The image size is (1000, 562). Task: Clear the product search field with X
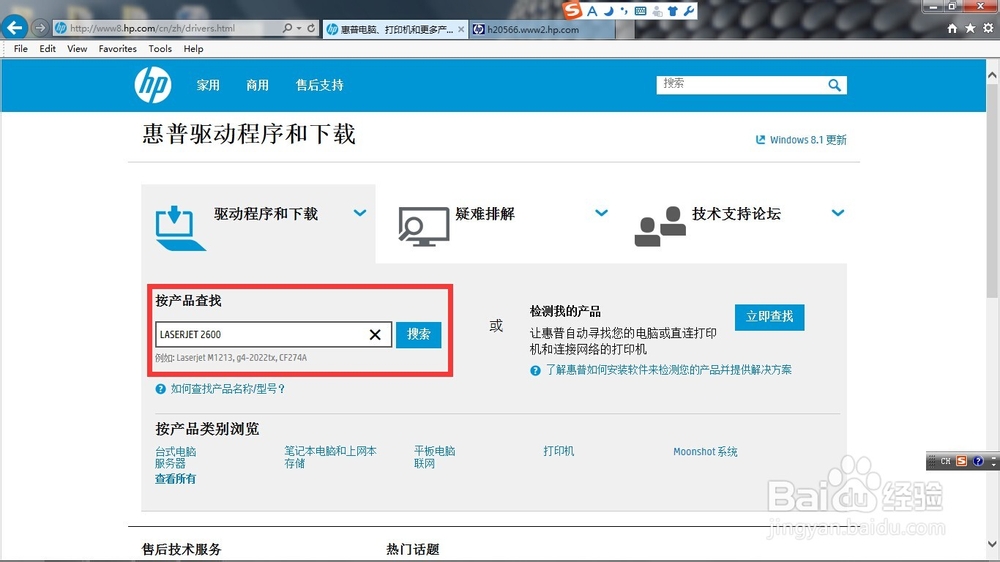(375, 334)
